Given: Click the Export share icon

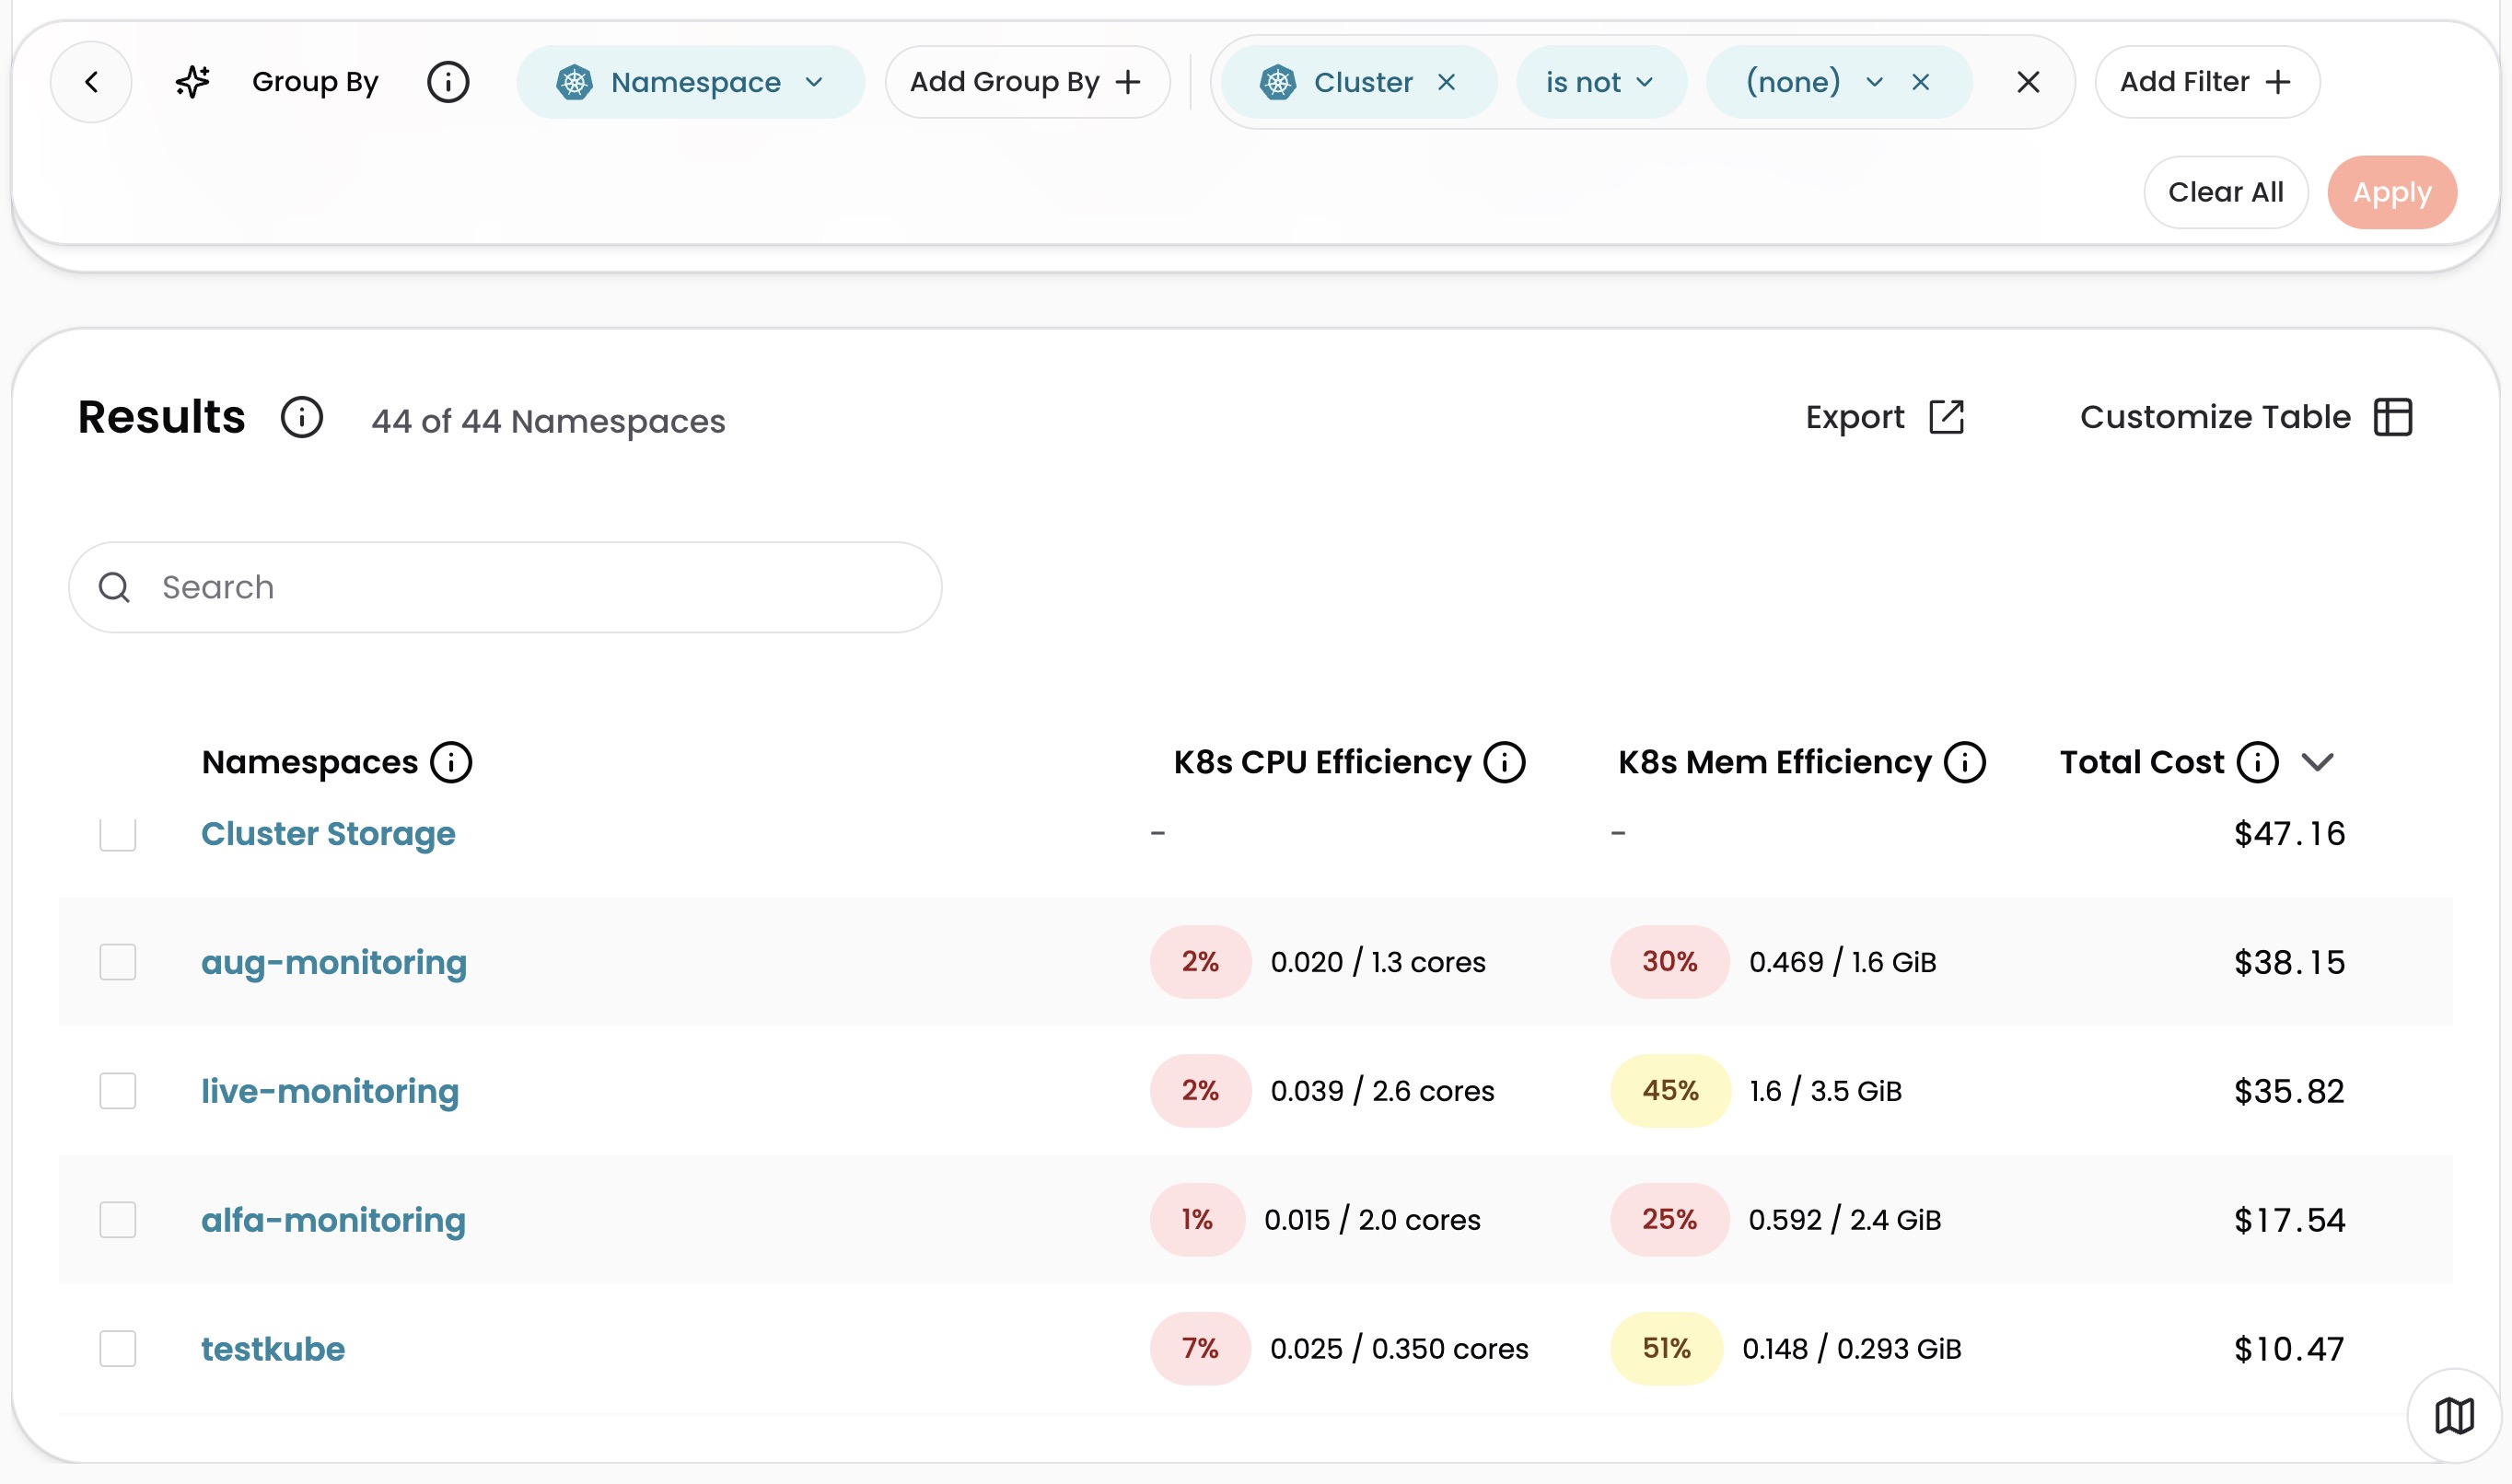Looking at the screenshot, I should pos(1946,417).
